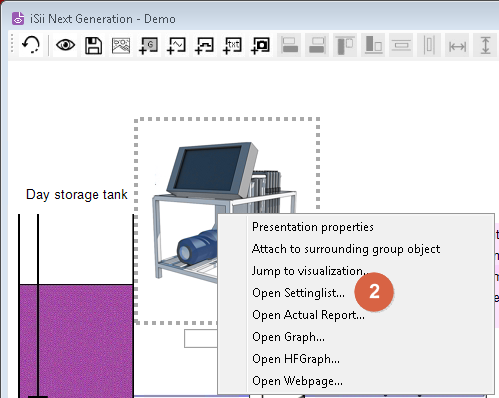Click align to baseline icon
Image resolution: width=499 pixels, height=398 pixels.
click(373, 45)
